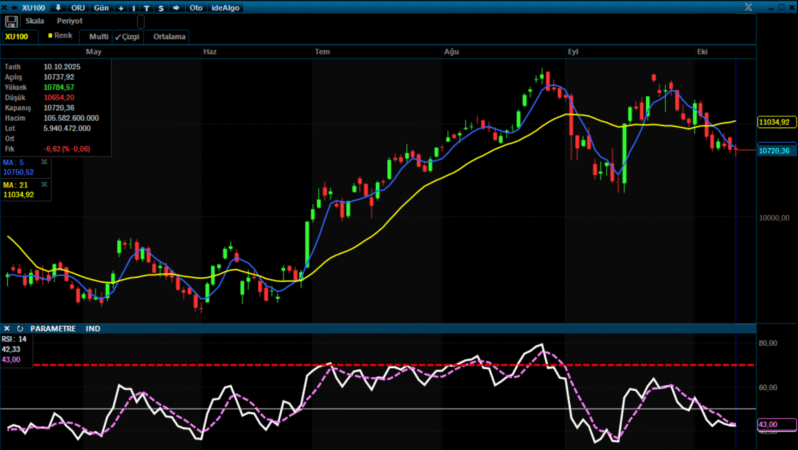798x450 pixels.
Task: Close the RSI indicator panel
Action: 7,328
